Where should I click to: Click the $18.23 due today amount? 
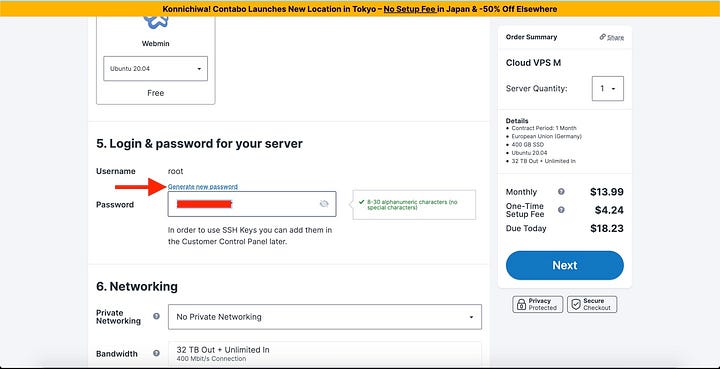click(607, 229)
